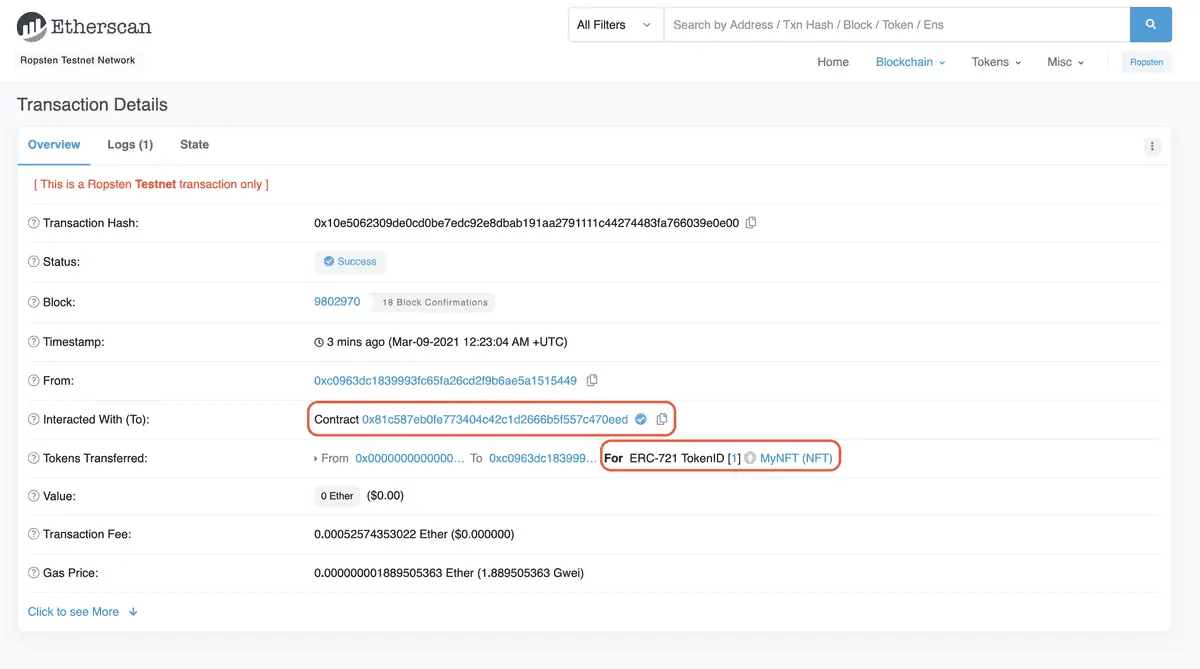Open token recipient 0xc0963dc183999... link

(544, 458)
